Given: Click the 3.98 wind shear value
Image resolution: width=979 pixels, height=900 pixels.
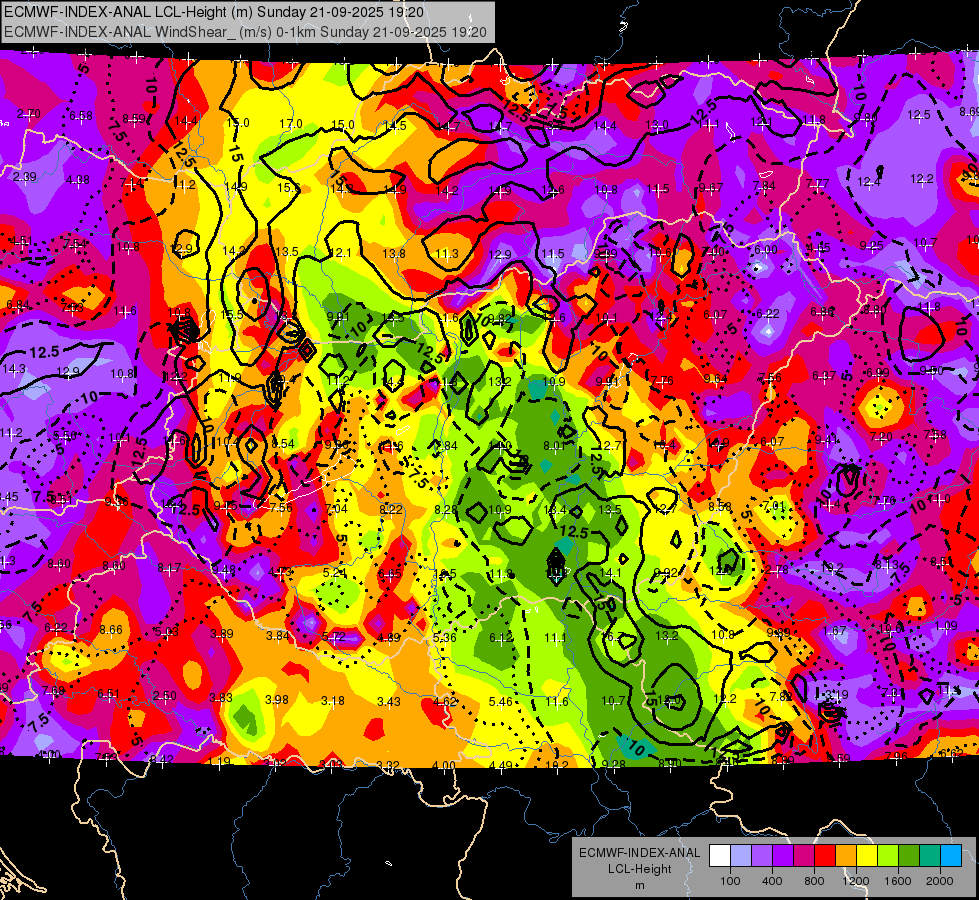Looking at the screenshot, I should [x=277, y=700].
